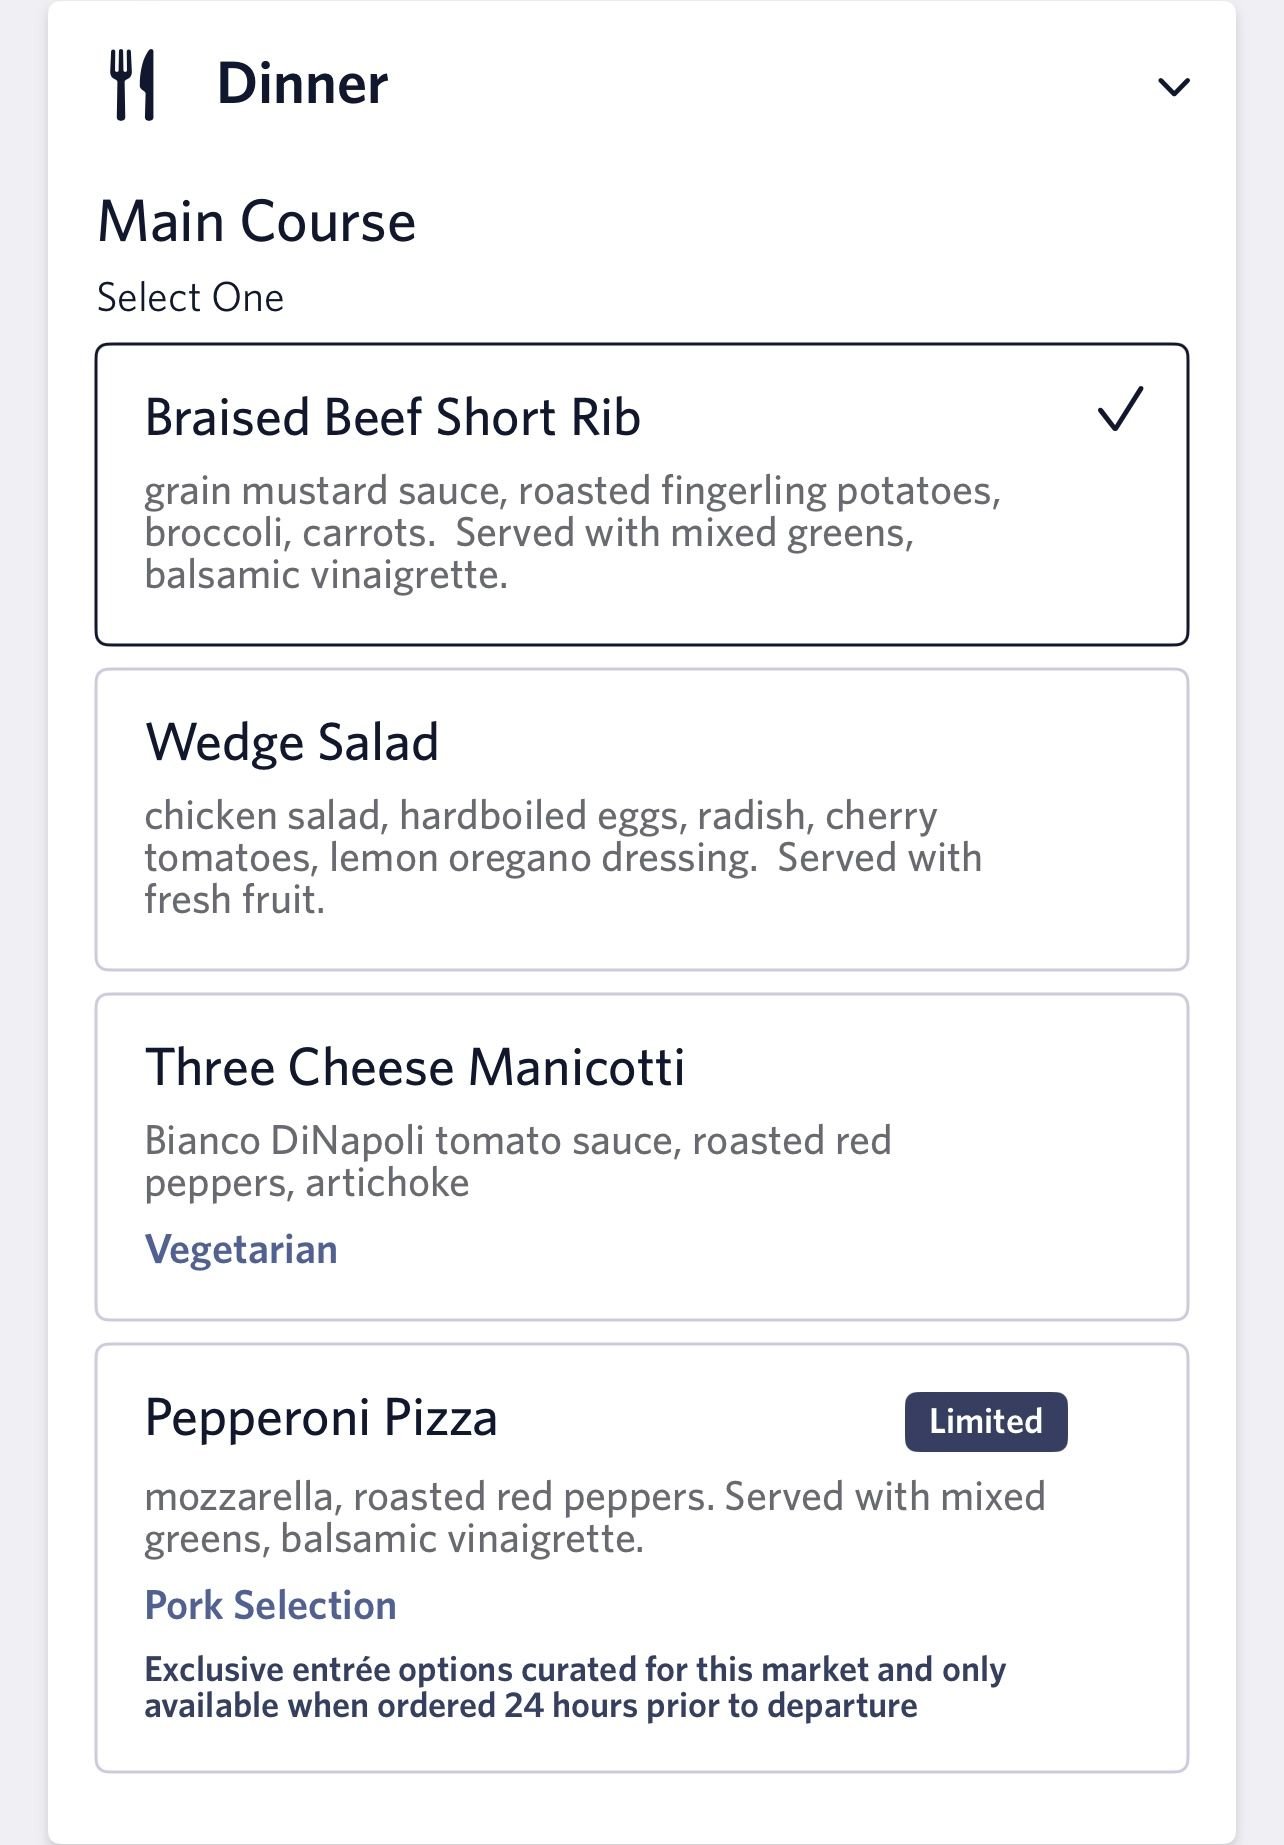This screenshot has height=1845, width=1284.
Task: Collapse the Dinner section with chevron
Action: pos(1173,87)
